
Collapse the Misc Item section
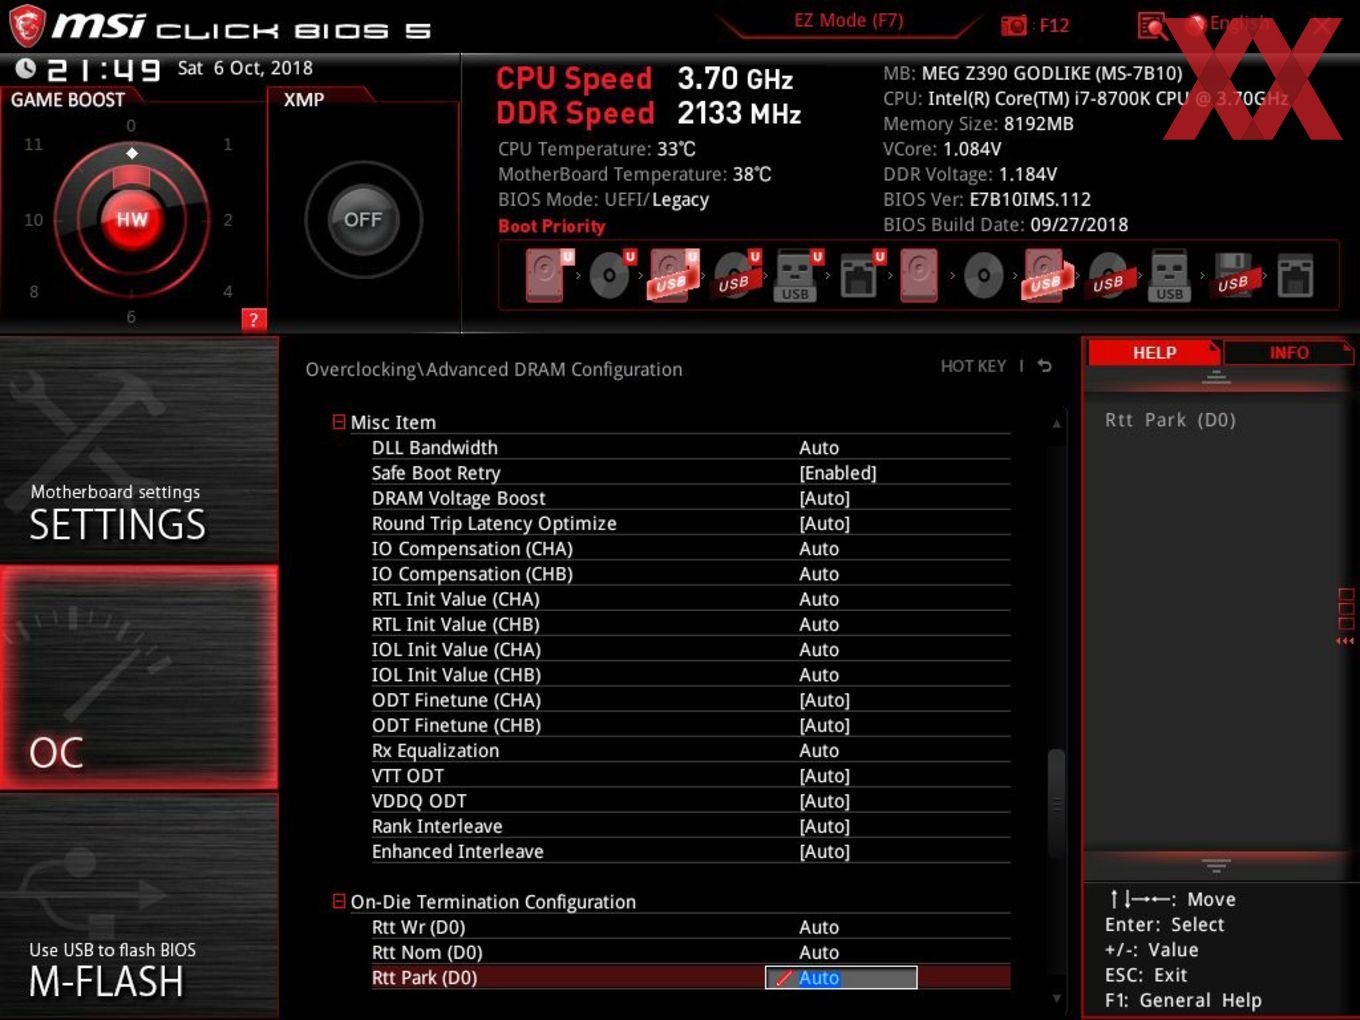[x=339, y=422]
